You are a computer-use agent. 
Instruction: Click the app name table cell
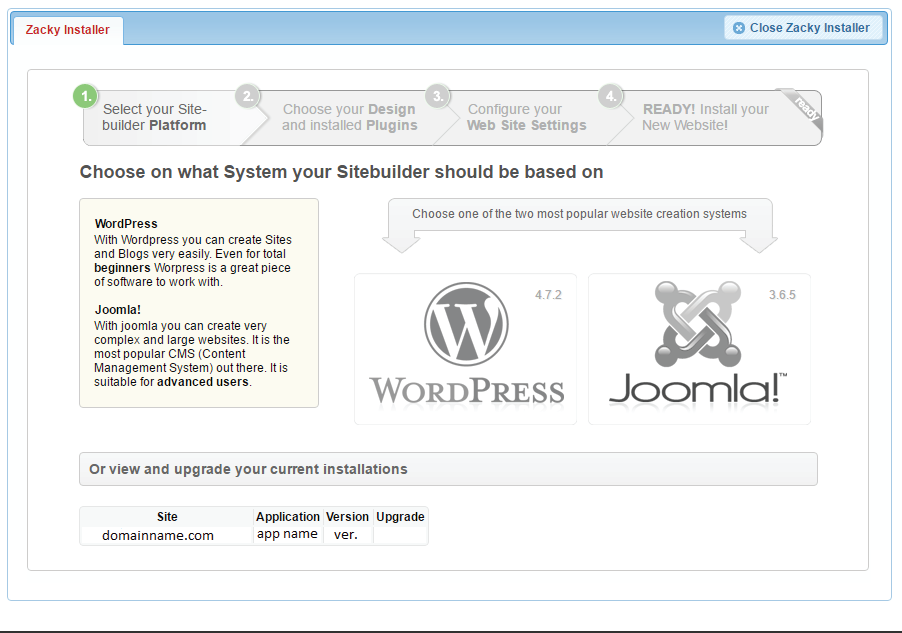point(287,534)
